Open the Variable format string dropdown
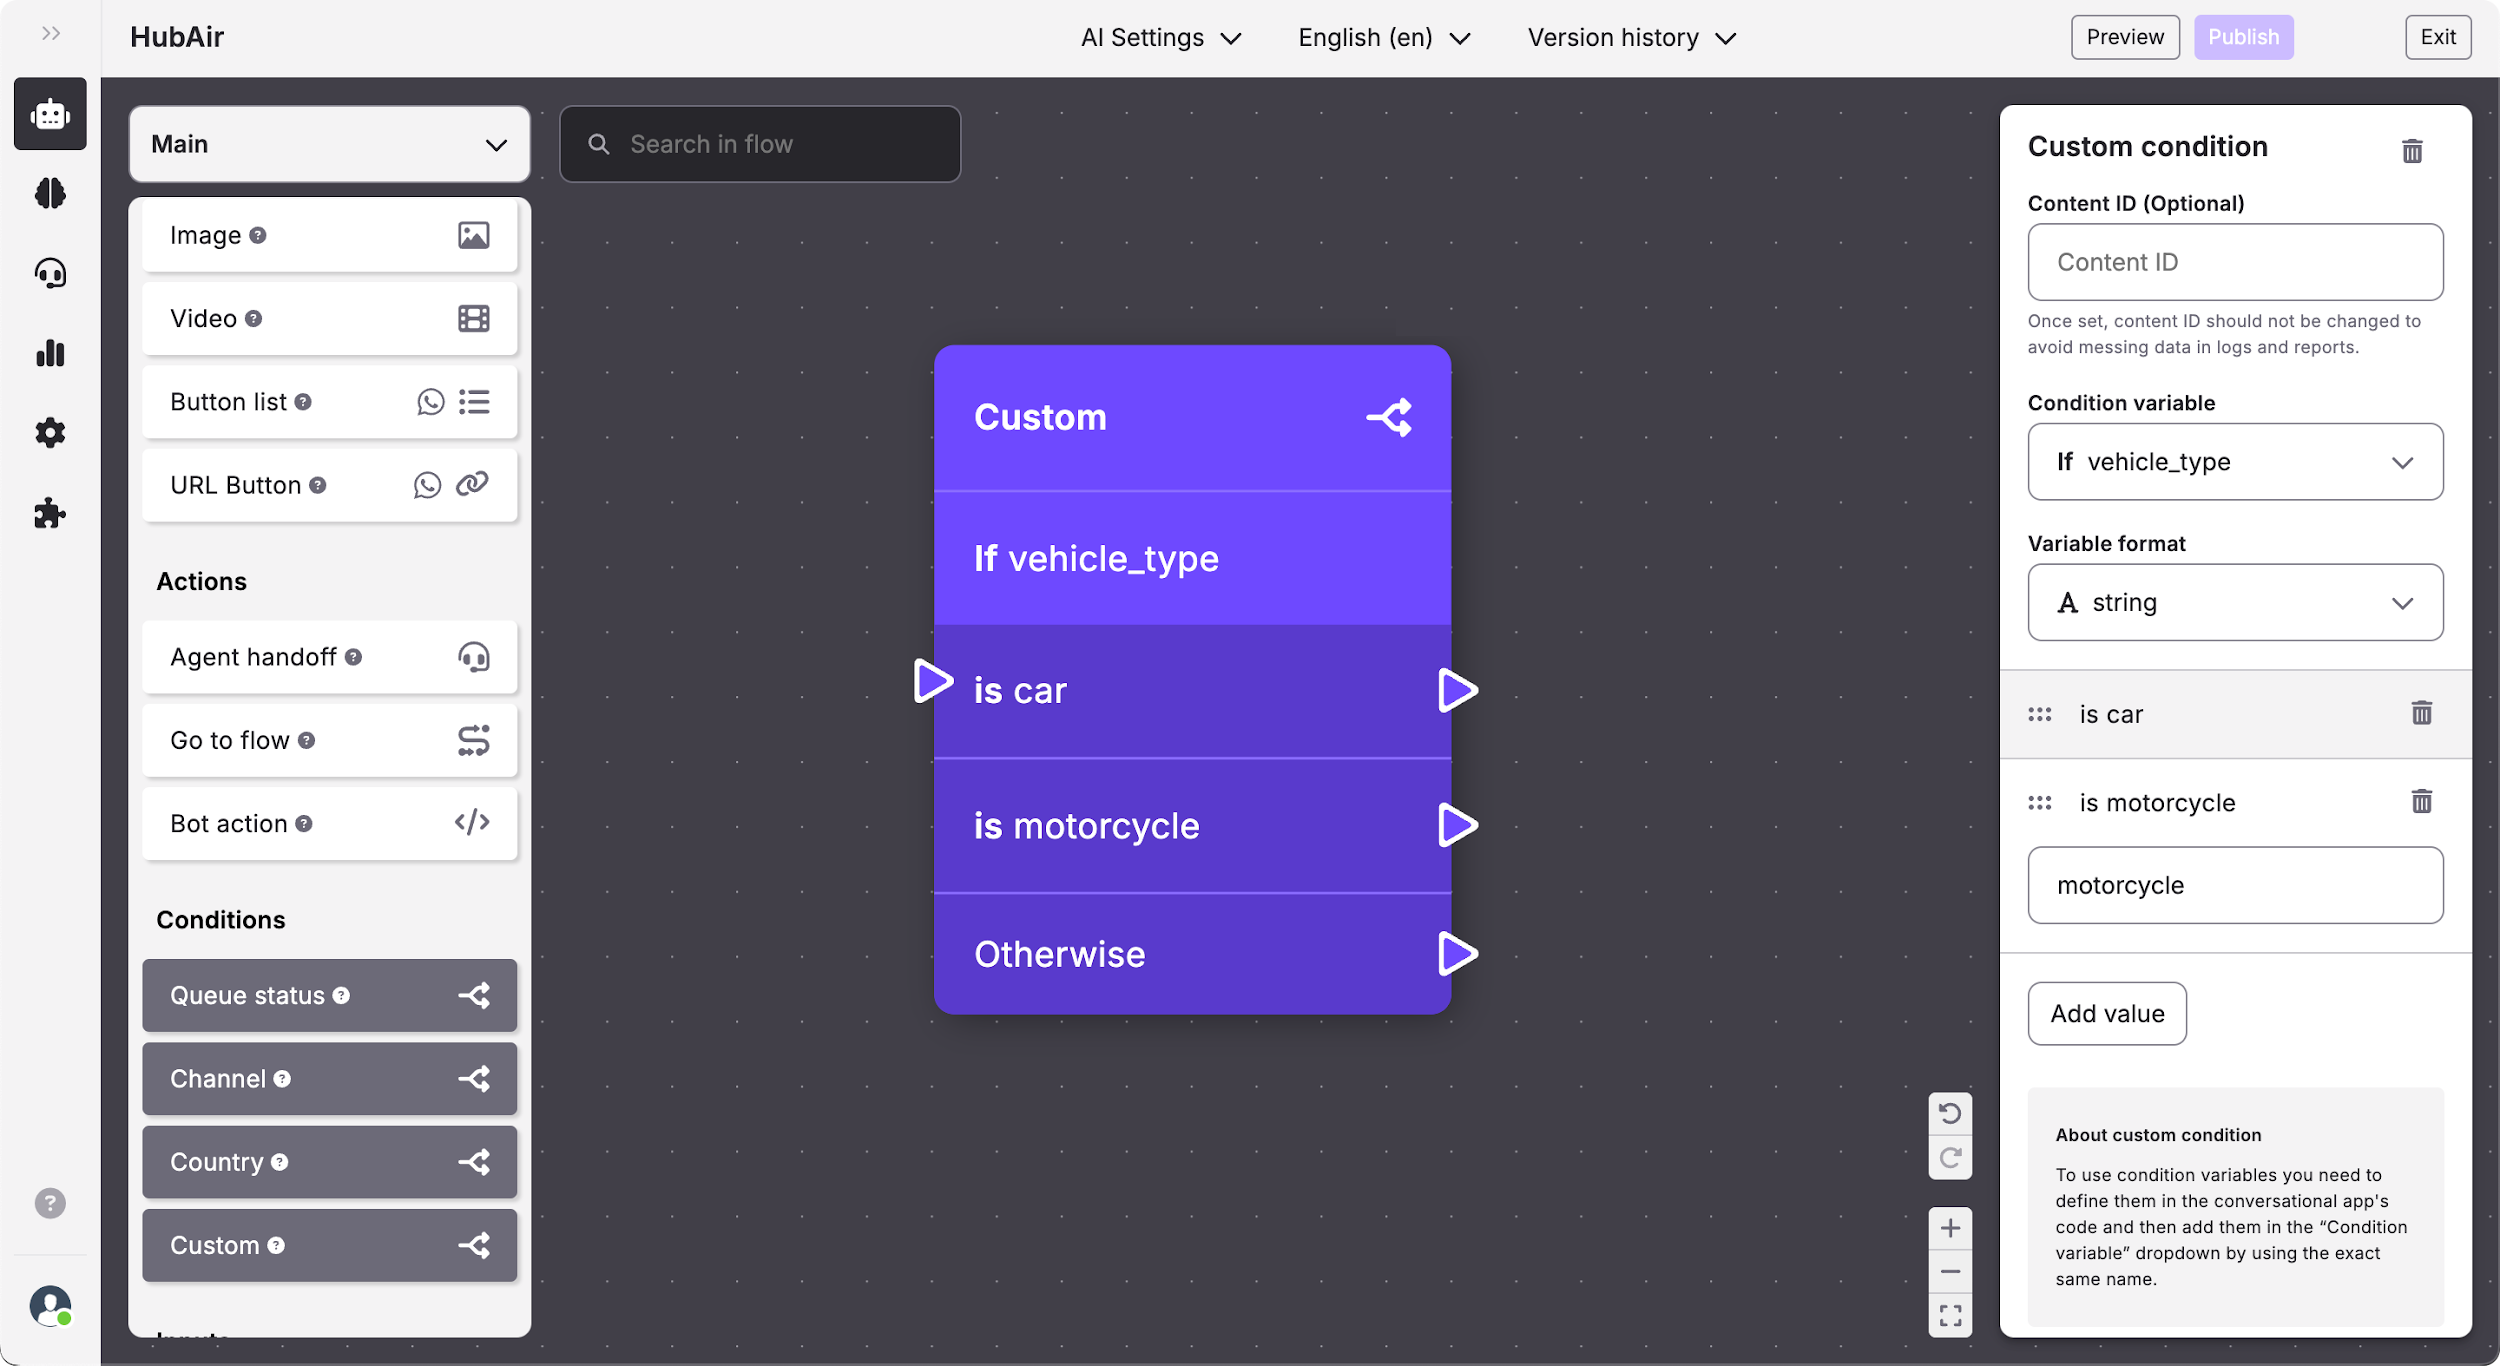 tap(2235, 603)
